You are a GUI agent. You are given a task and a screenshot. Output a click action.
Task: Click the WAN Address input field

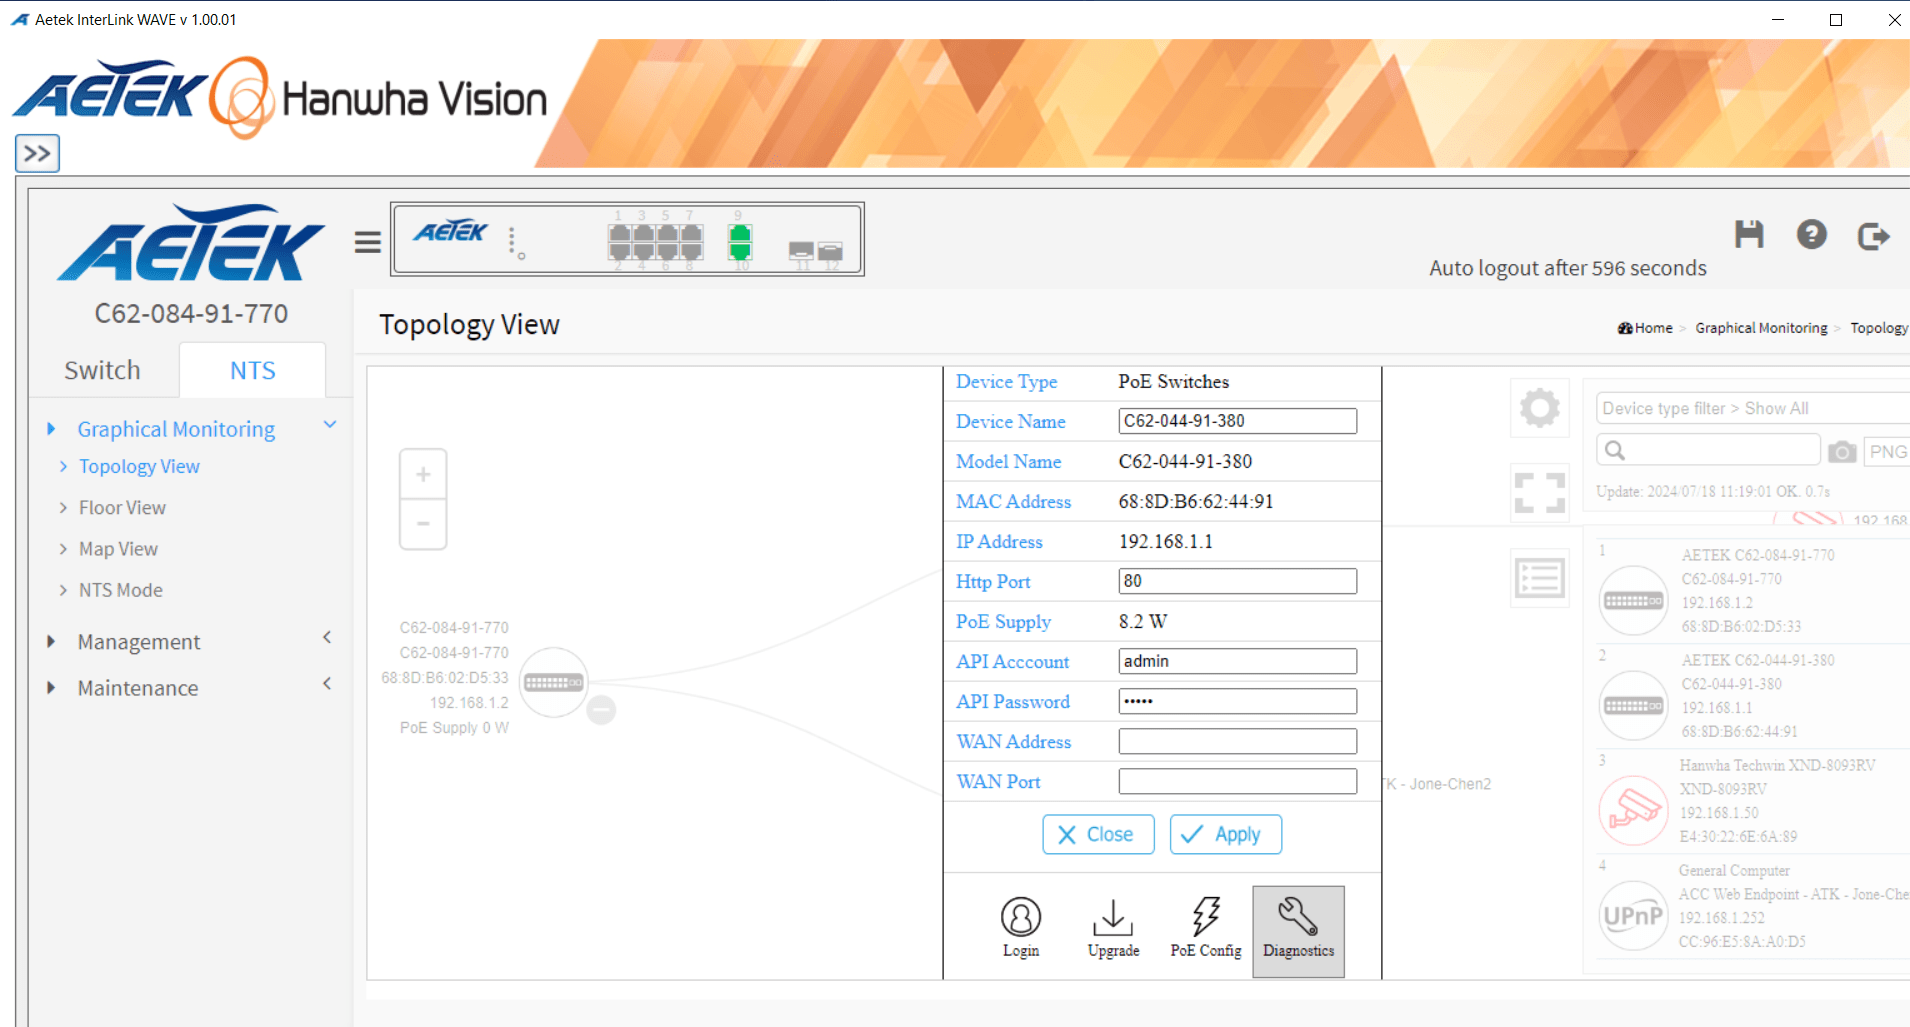tap(1237, 742)
